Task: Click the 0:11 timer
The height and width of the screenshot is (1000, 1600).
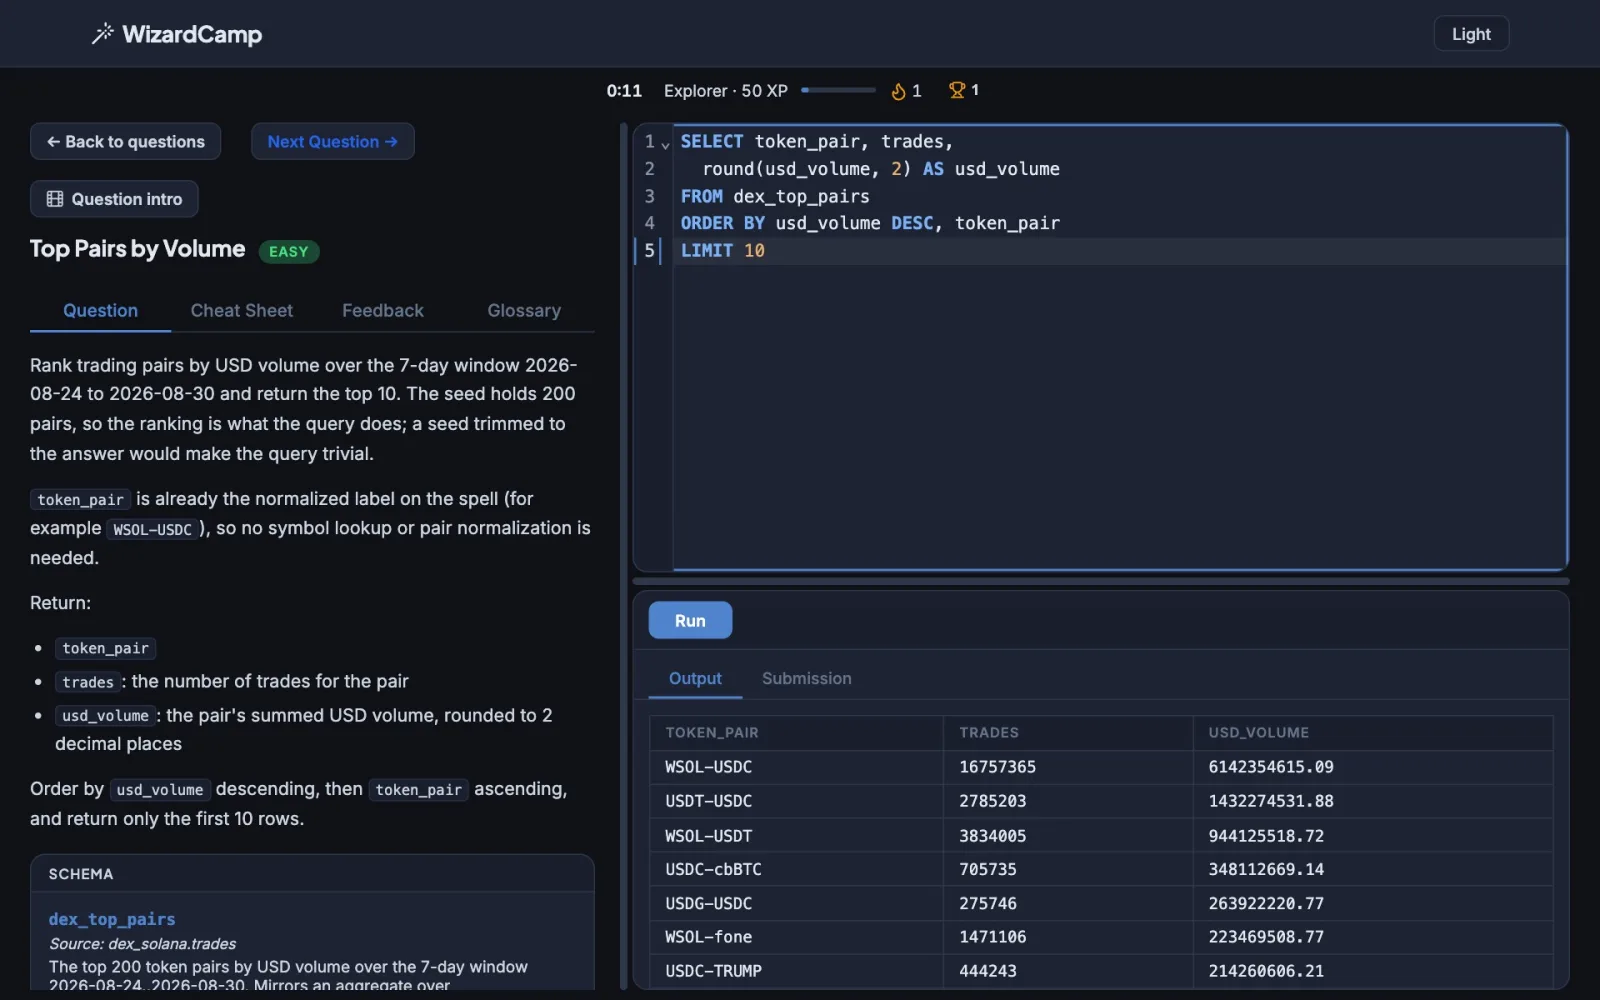Action: tap(624, 91)
